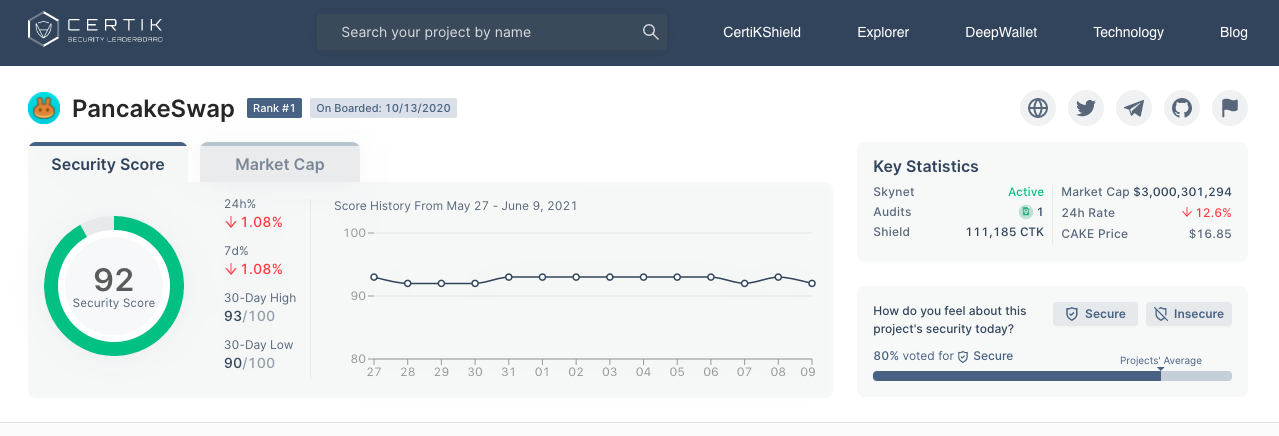Click the CertiK Security Leaderboard logo
The image size is (1279, 436).
(95, 29)
